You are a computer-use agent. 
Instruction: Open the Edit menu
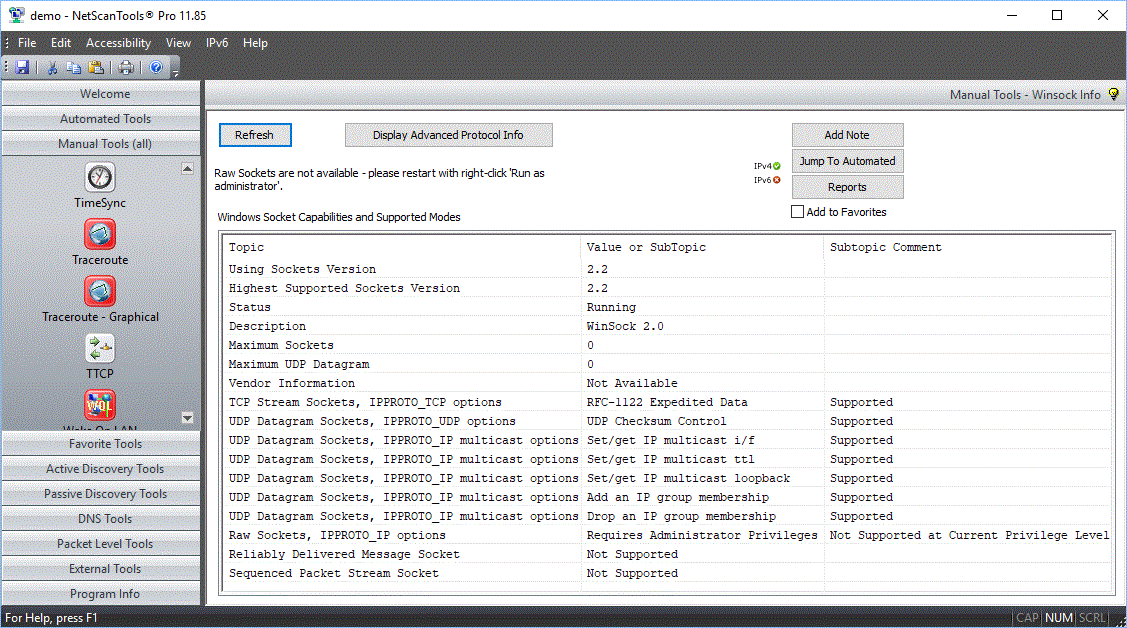61,43
